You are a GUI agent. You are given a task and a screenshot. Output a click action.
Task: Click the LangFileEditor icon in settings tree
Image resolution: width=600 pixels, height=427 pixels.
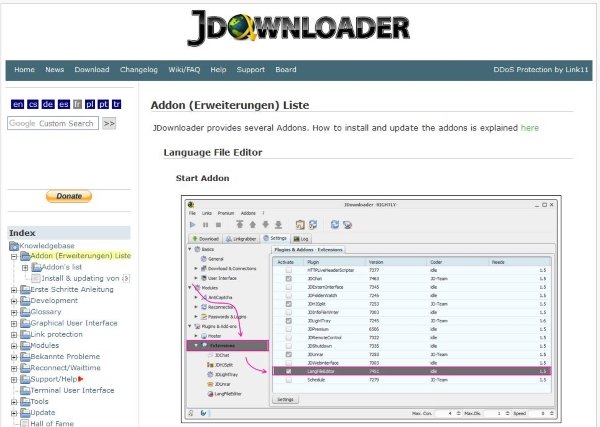pyautogui.click(x=210, y=394)
